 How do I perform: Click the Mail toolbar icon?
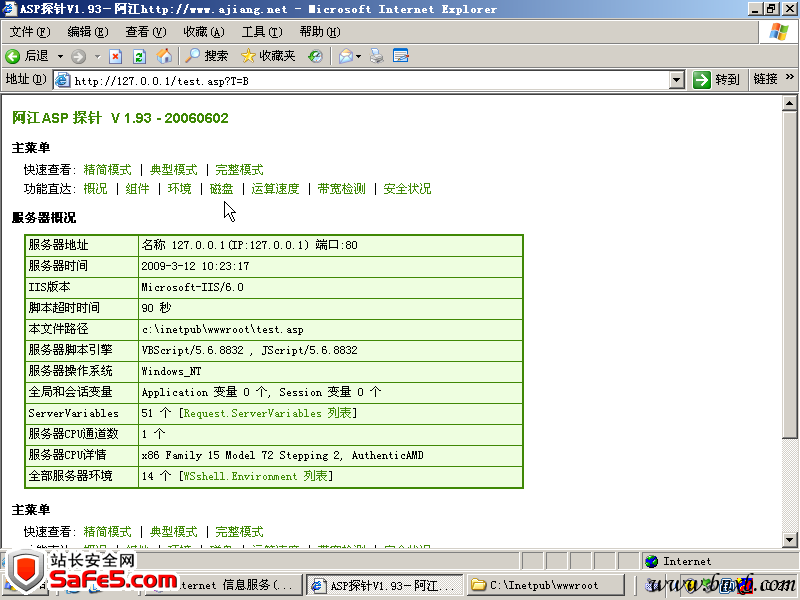(345, 56)
